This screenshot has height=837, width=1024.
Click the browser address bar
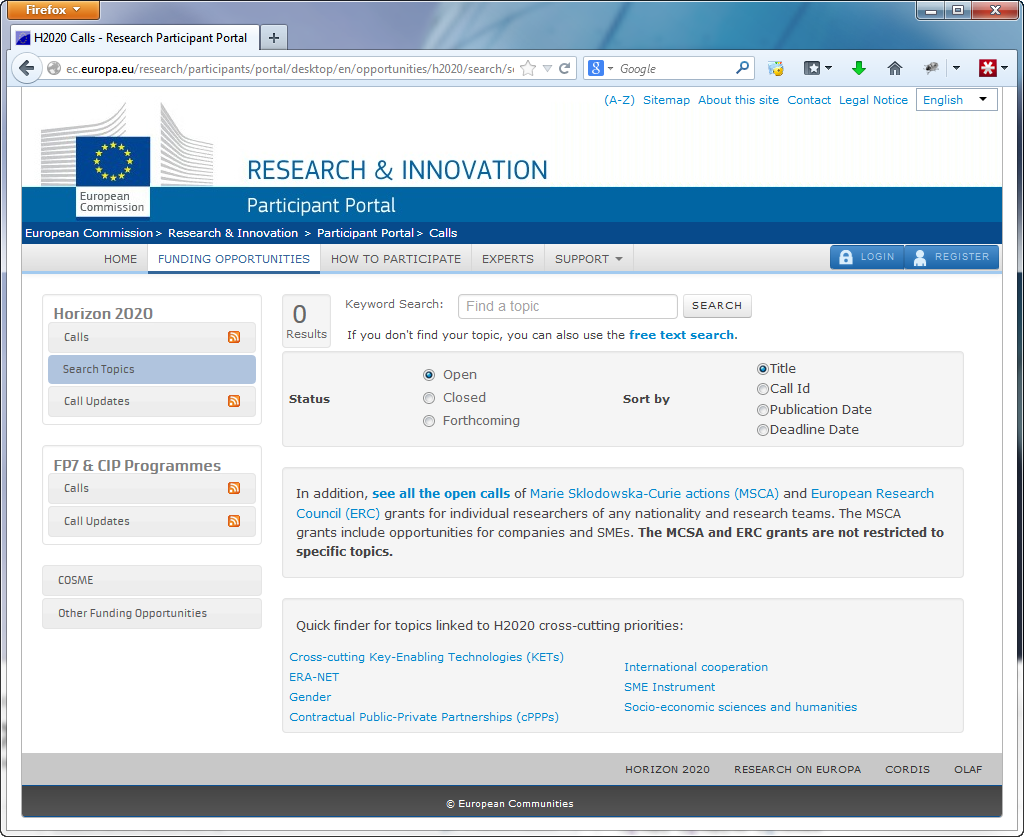pyautogui.click(x=289, y=69)
